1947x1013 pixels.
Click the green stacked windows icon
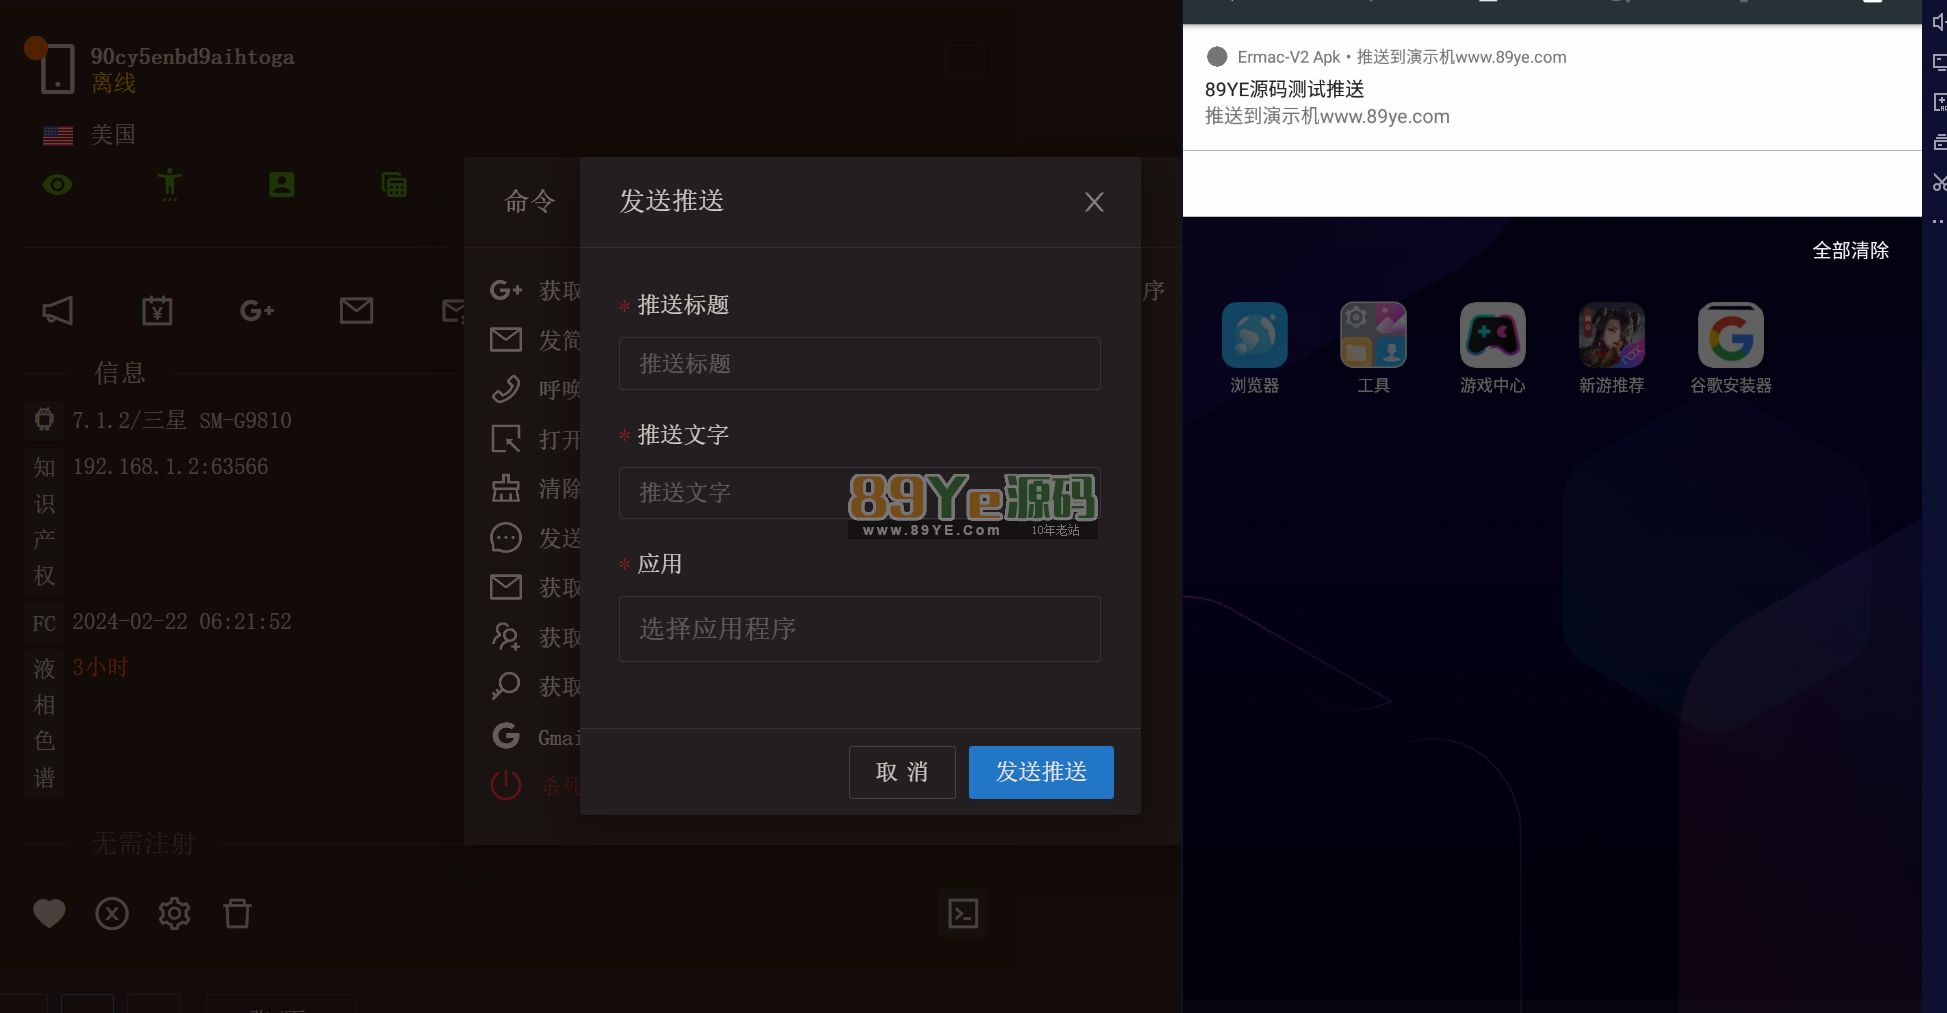click(394, 184)
